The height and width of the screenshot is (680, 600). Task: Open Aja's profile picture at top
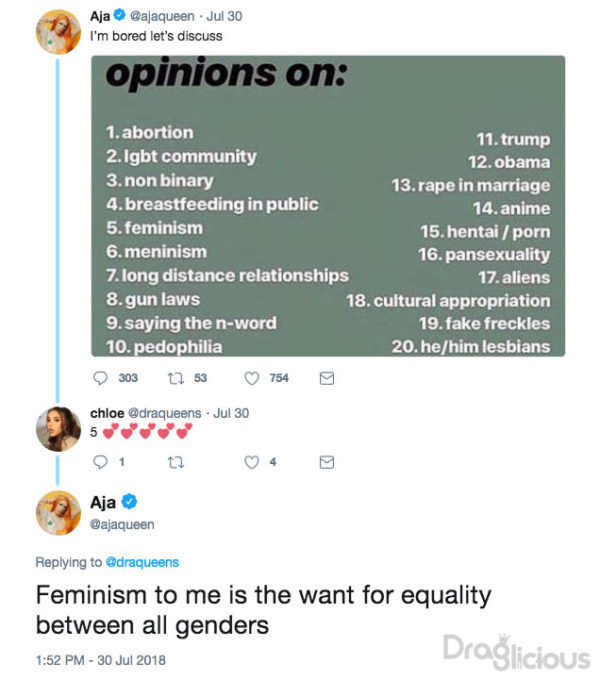click(56, 31)
